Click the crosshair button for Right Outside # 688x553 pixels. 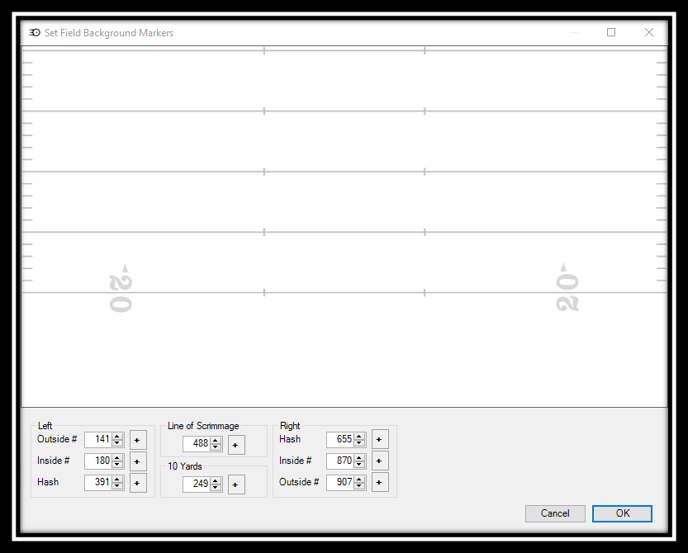[380, 483]
